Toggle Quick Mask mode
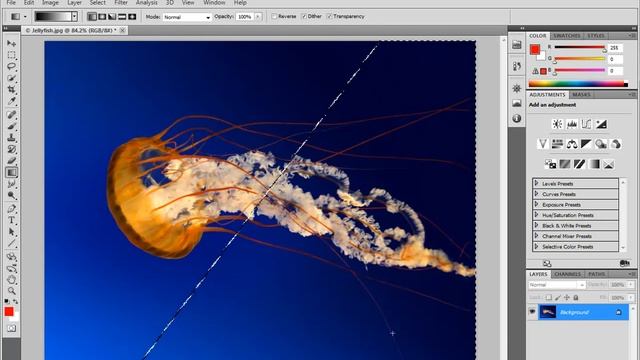640x360 pixels. [11, 328]
